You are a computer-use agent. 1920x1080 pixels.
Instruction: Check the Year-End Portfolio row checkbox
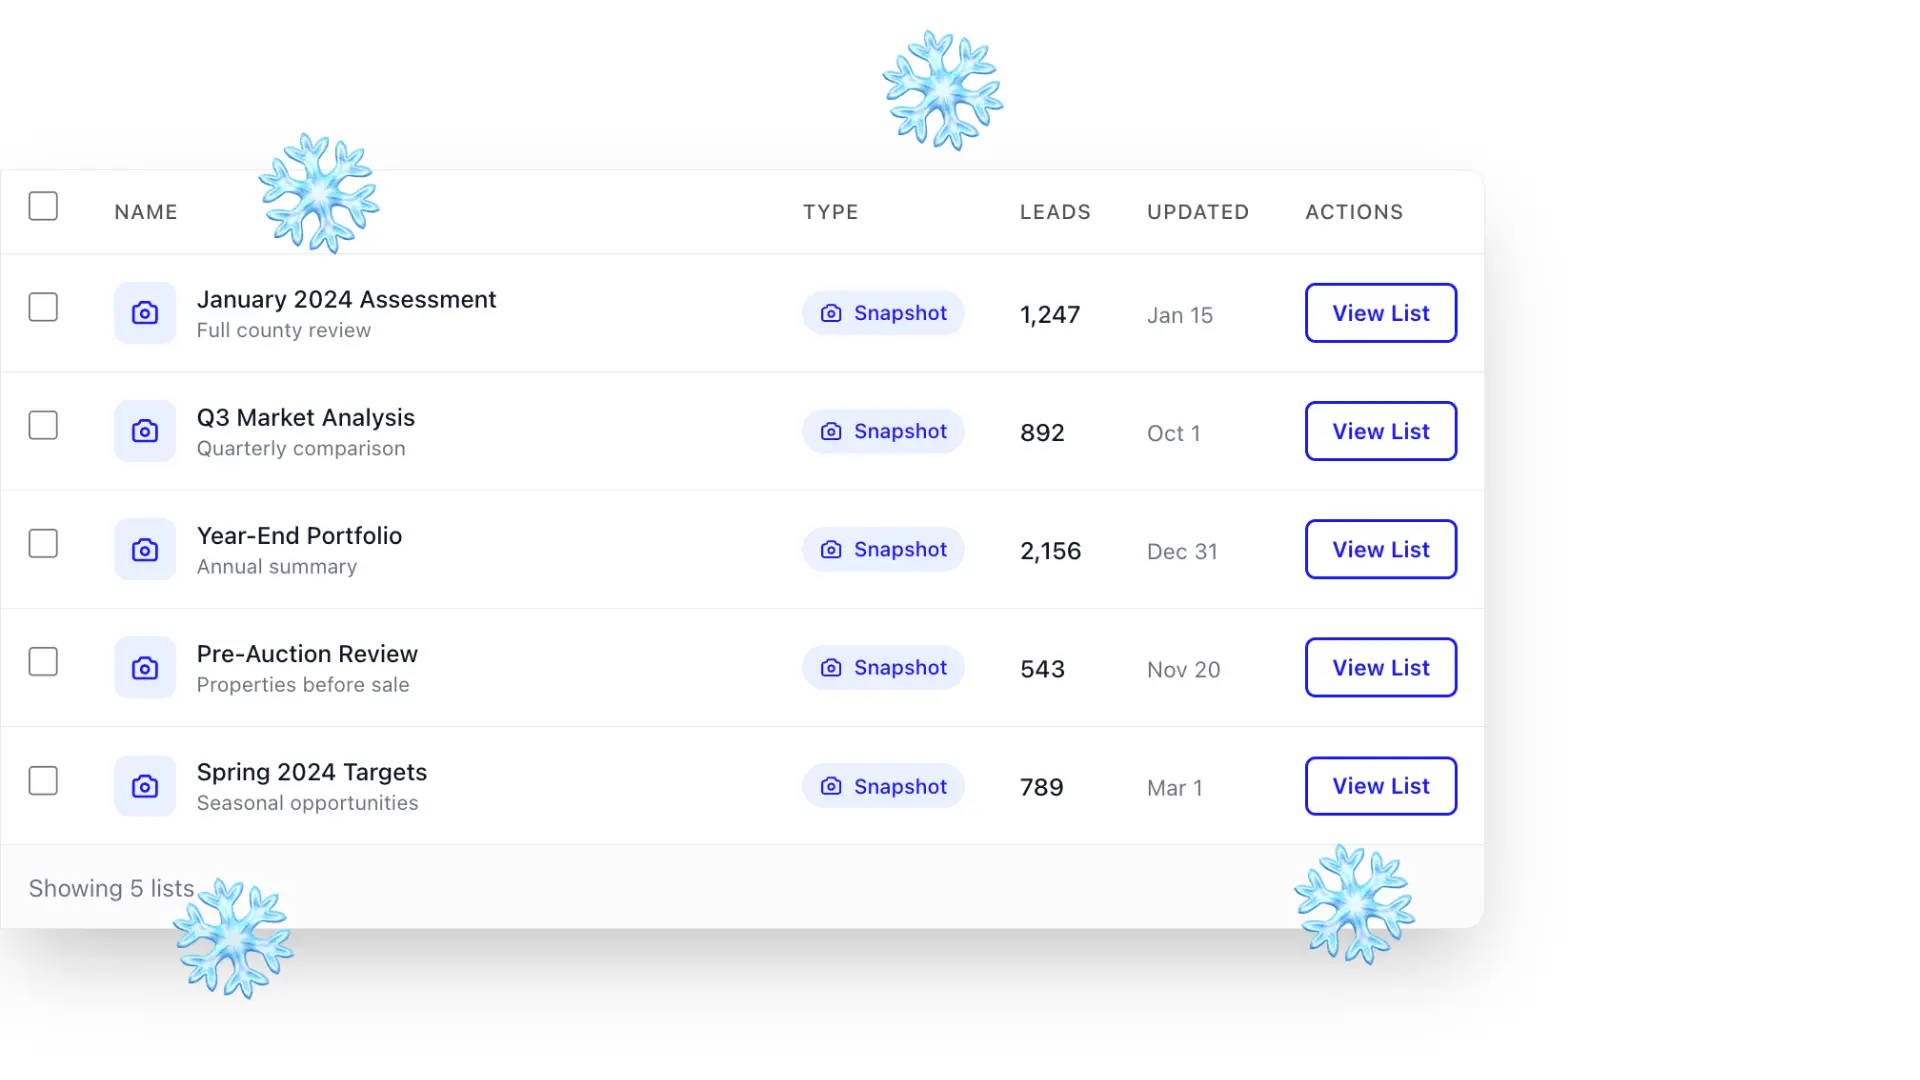tap(44, 543)
